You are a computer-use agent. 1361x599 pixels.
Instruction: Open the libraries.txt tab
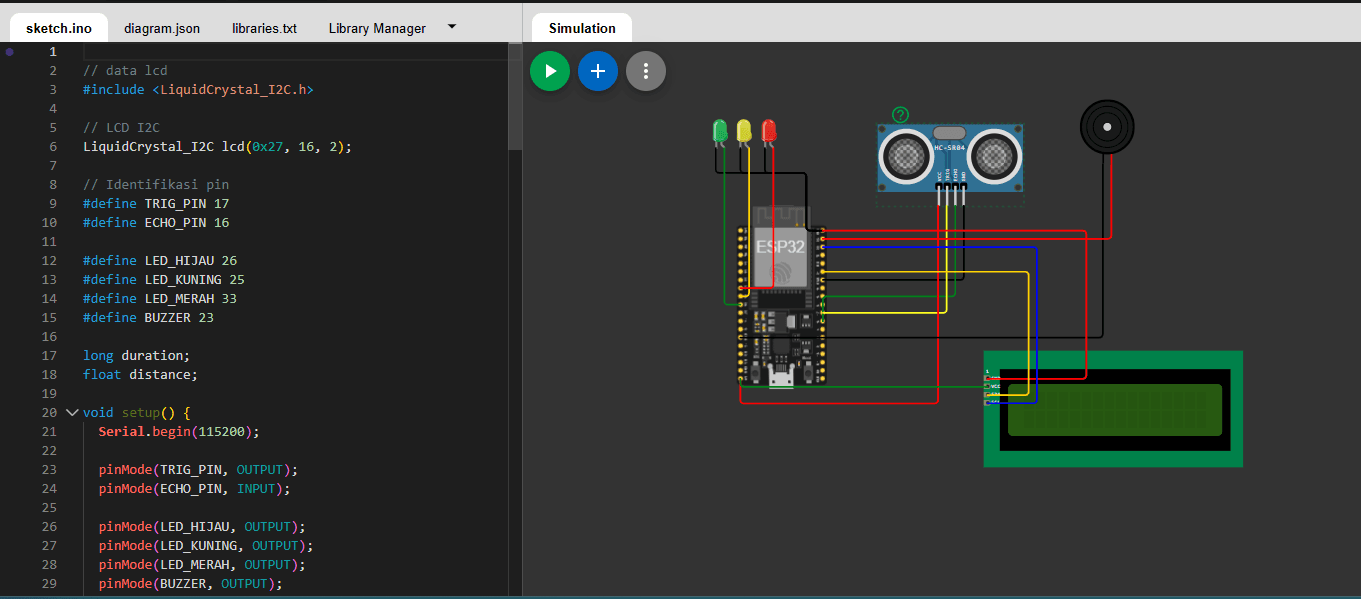(264, 28)
